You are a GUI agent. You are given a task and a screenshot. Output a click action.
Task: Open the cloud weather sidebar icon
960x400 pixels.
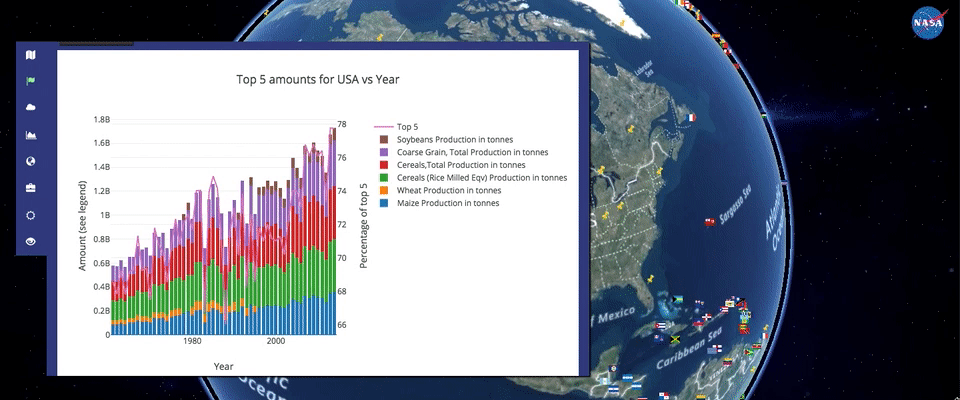[x=31, y=107]
